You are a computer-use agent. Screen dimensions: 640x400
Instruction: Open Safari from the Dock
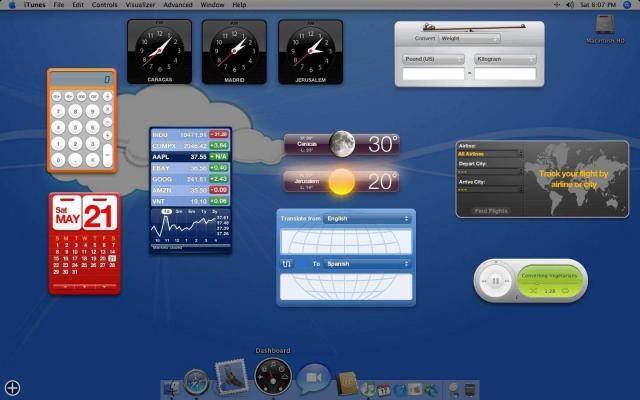[x=196, y=382]
